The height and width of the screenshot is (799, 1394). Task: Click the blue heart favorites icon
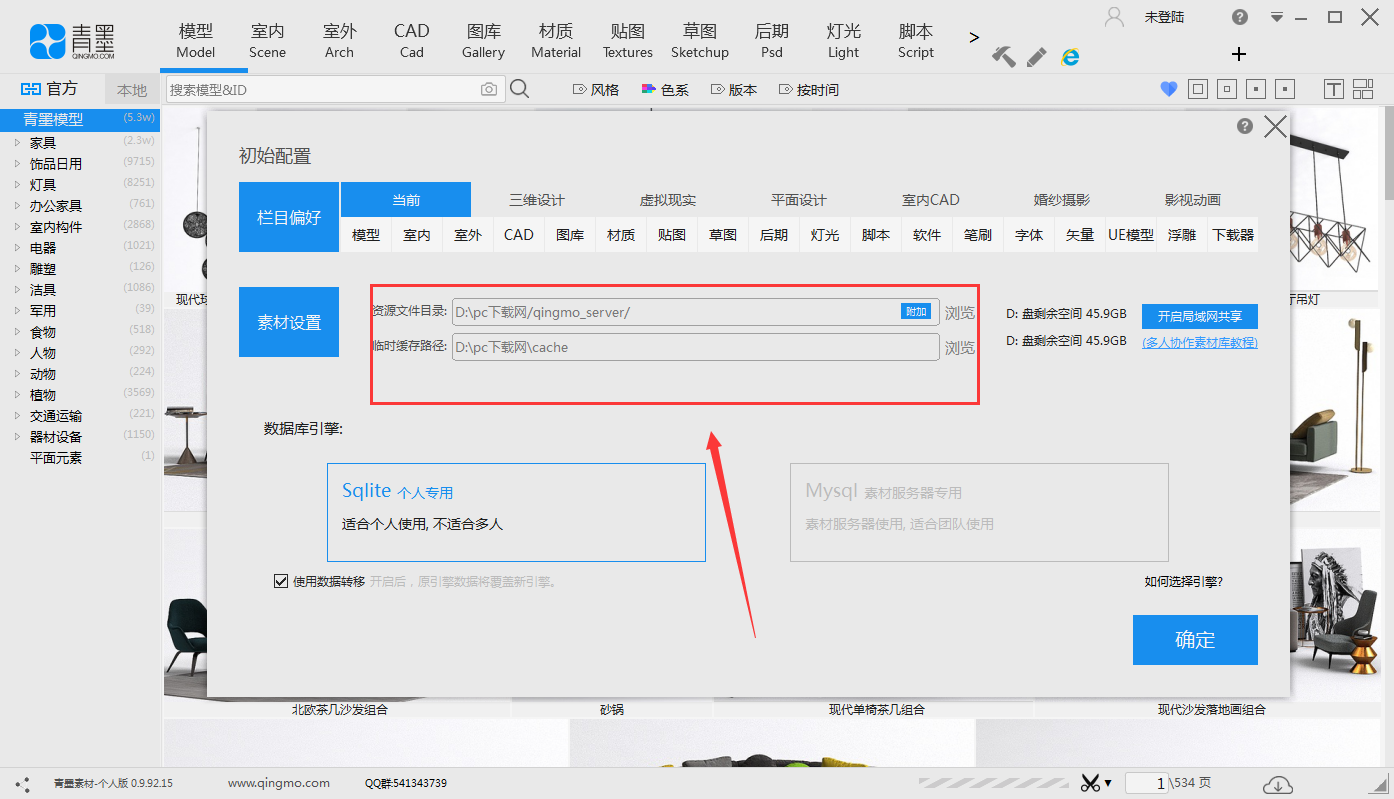click(x=1168, y=89)
